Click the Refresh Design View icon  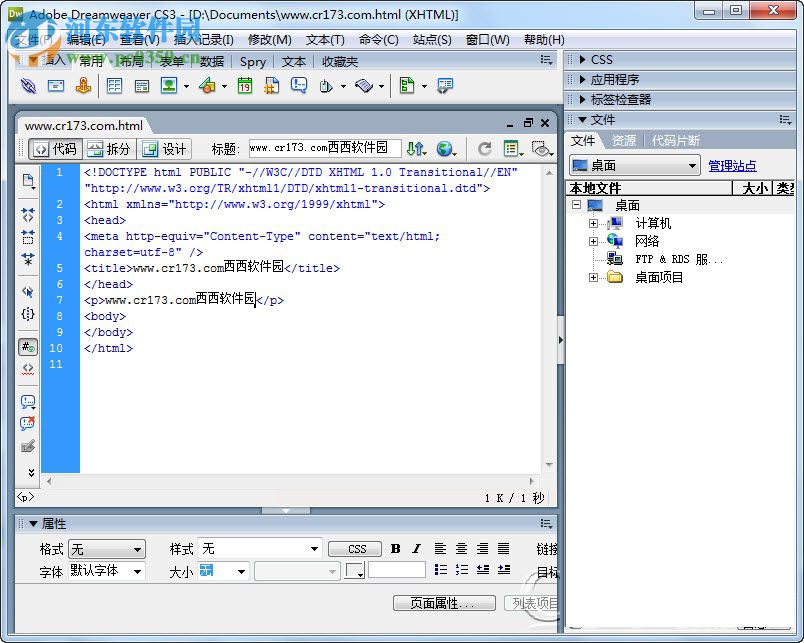(485, 148)
